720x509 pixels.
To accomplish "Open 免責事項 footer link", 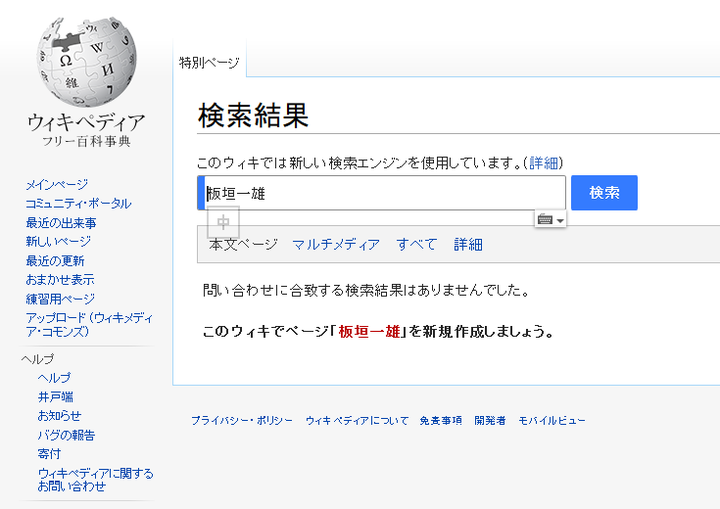I will (x=441, y=420).
